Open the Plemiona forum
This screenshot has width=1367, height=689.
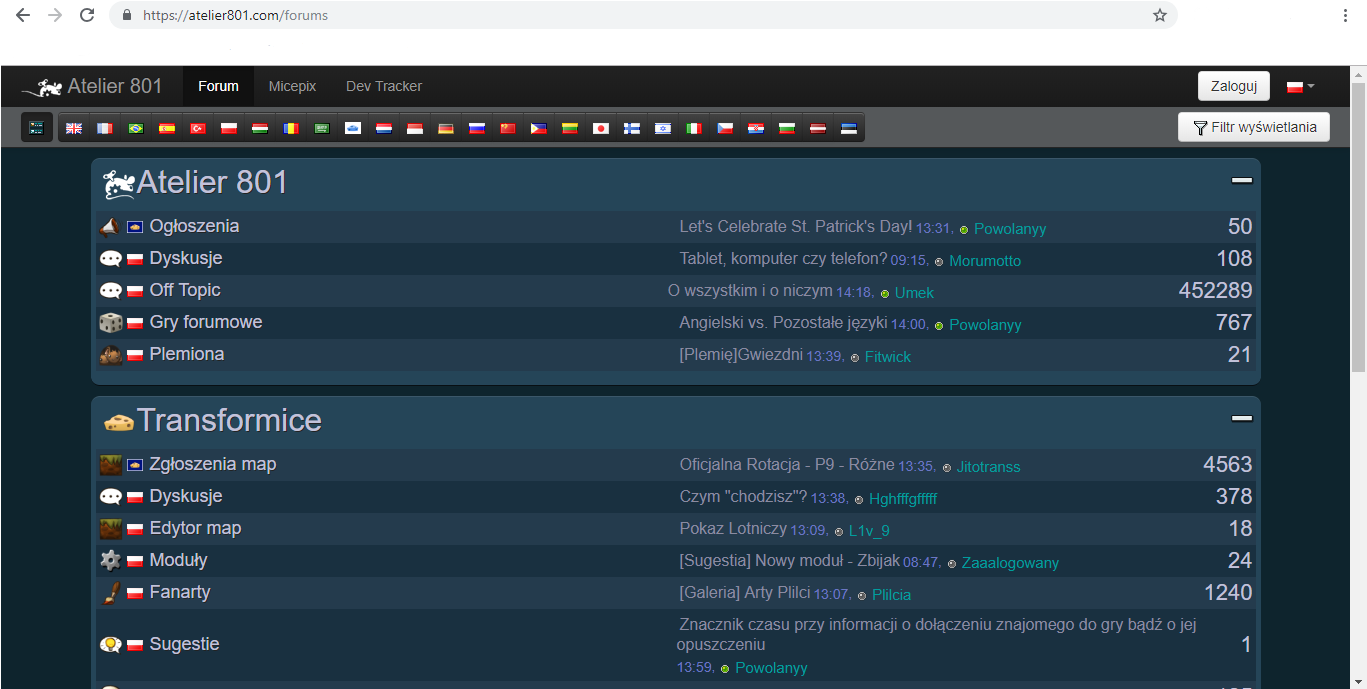coord(187,355)
